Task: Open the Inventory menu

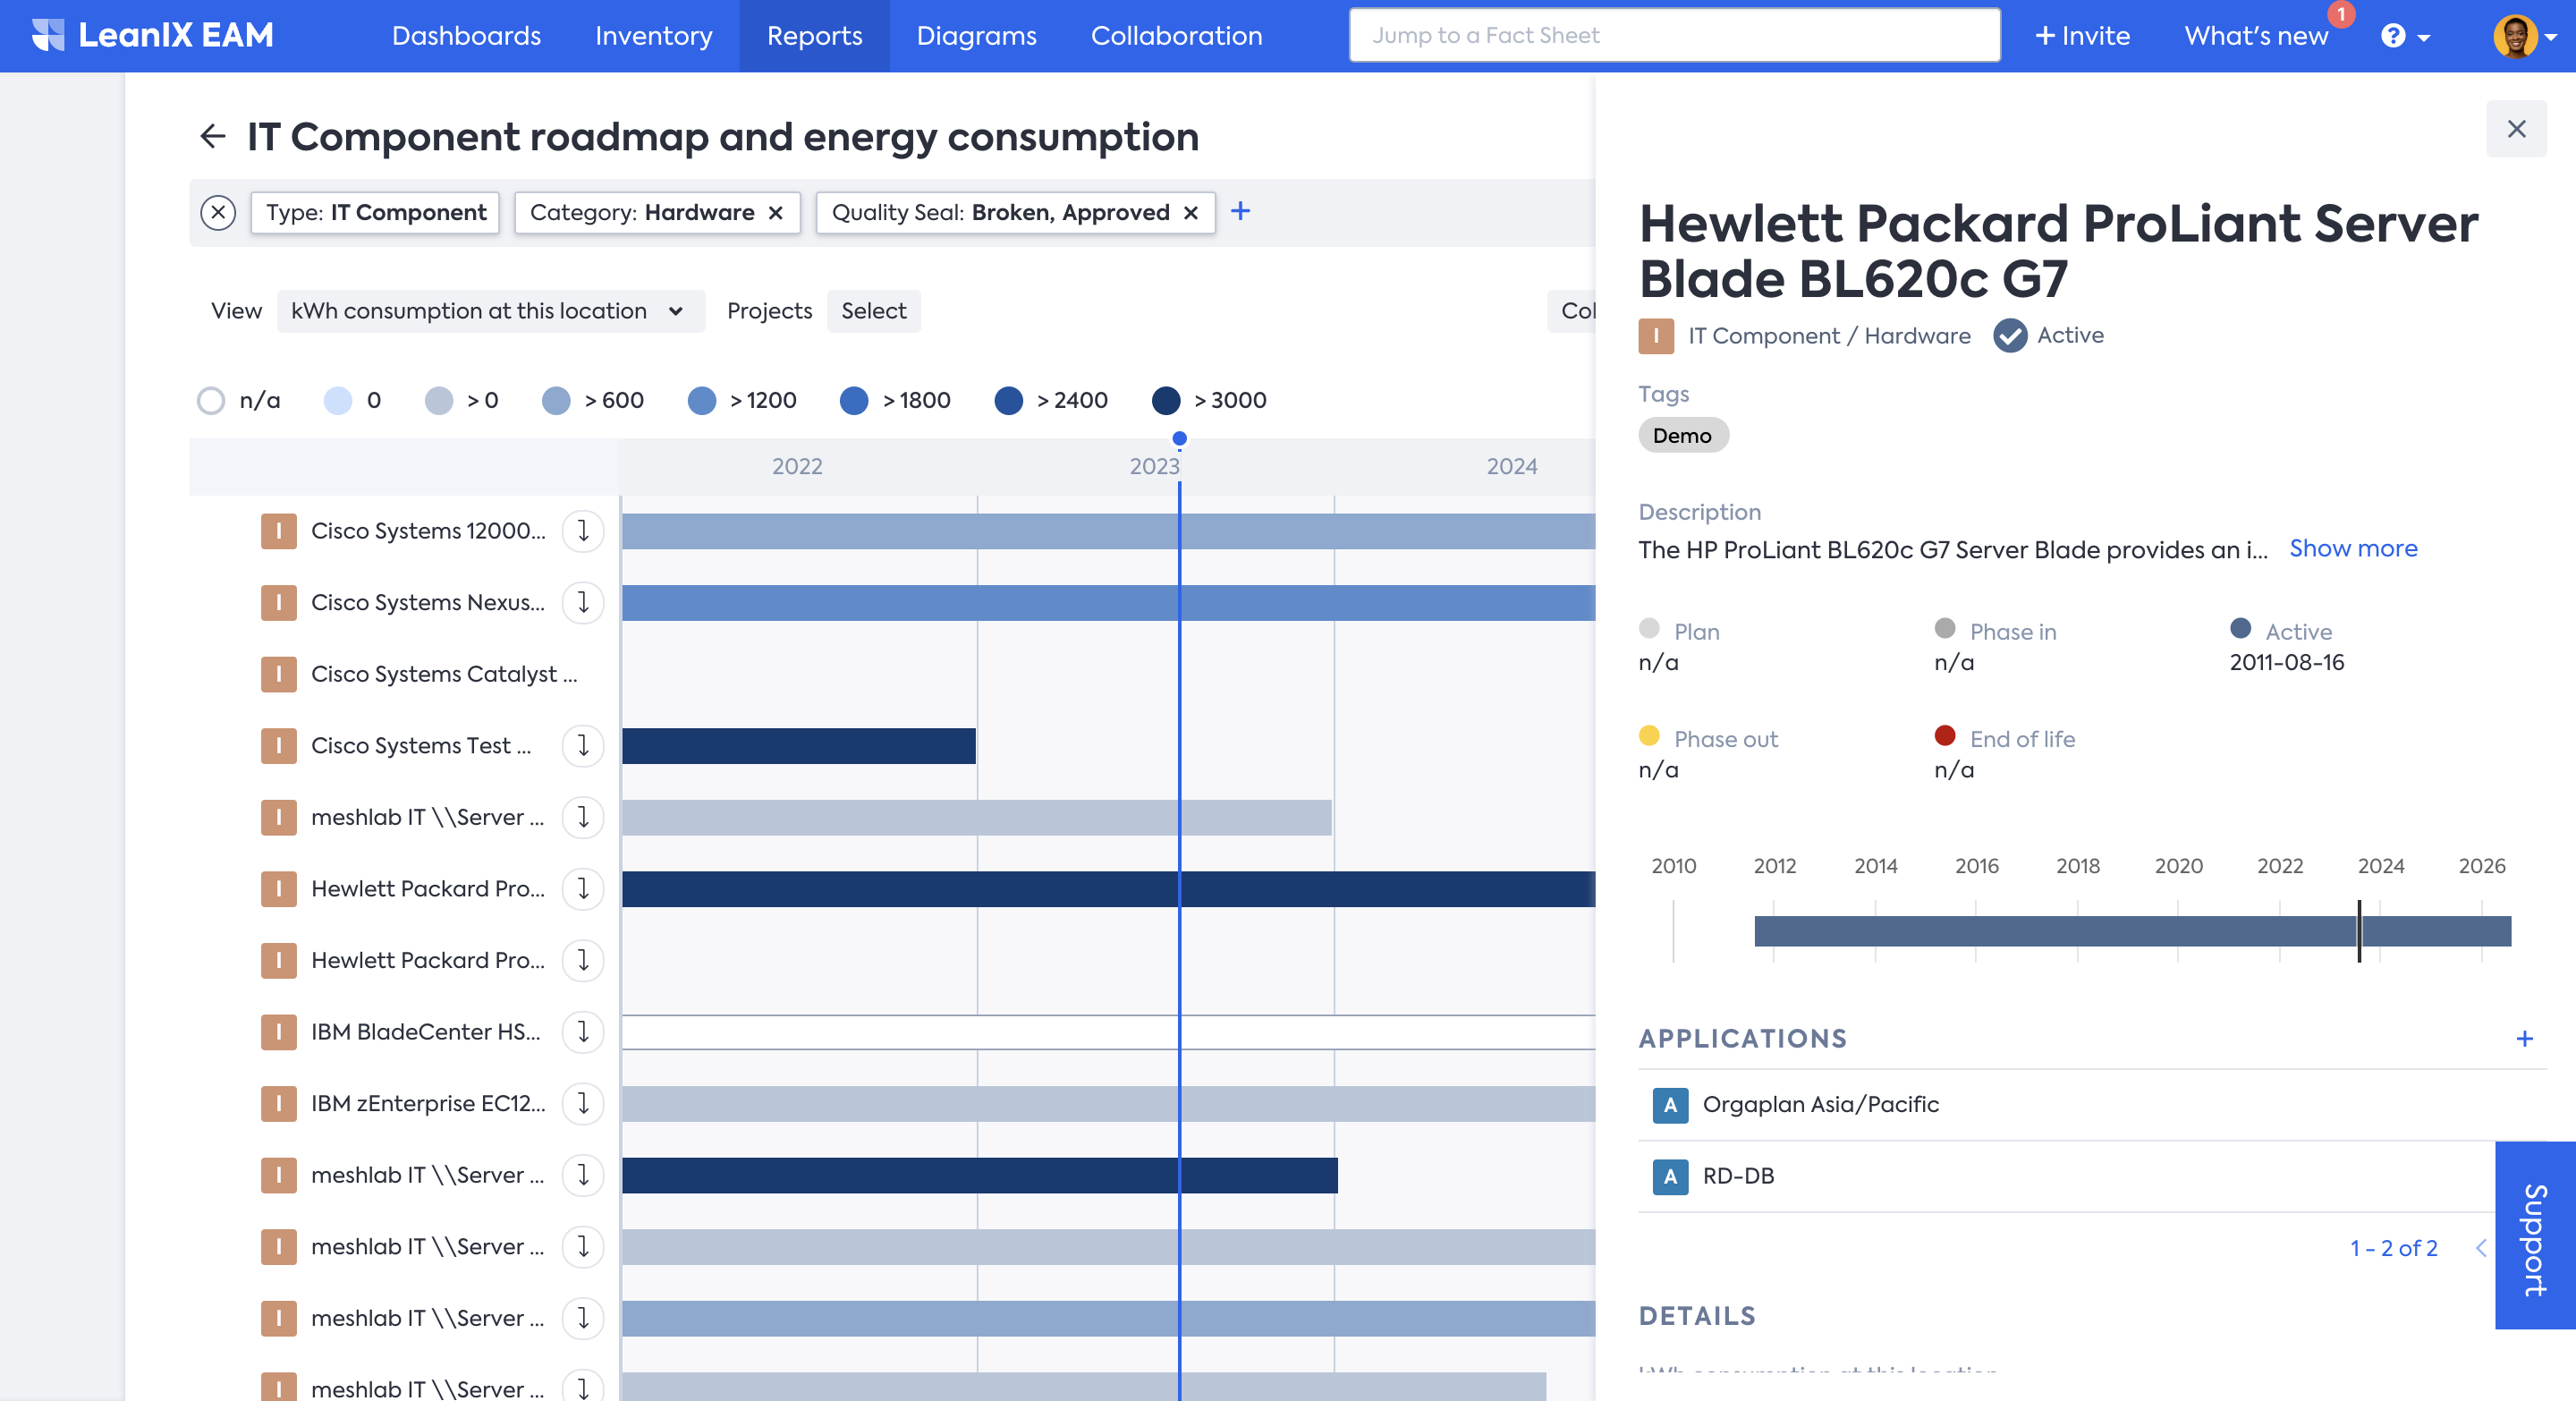Action: click(x=653, y=36)
